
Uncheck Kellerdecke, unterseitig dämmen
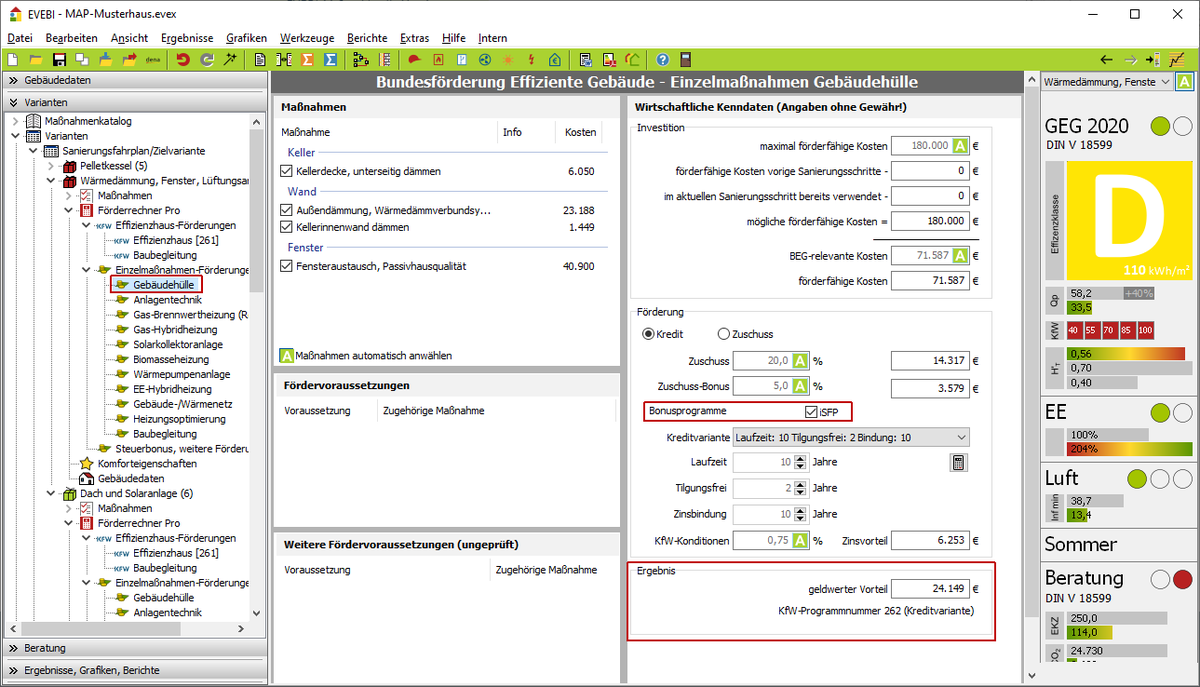pos(287,172)
